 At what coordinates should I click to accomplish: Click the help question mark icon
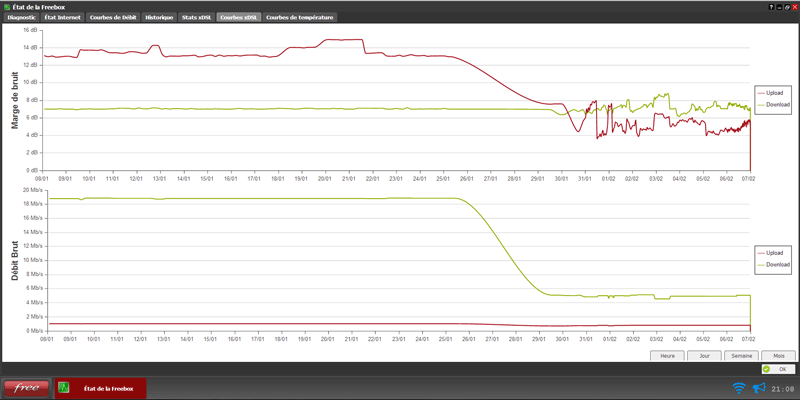click(x=770, y=6)
